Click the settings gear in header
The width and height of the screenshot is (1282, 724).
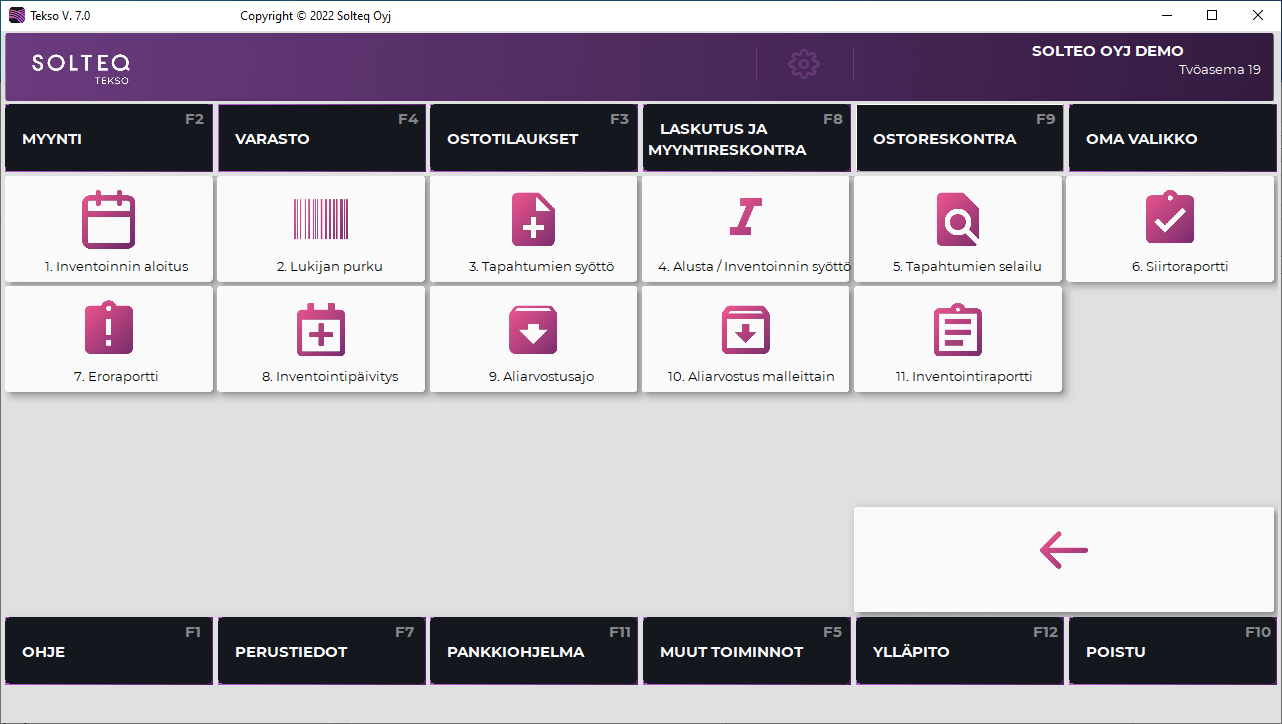click(804, 64)
